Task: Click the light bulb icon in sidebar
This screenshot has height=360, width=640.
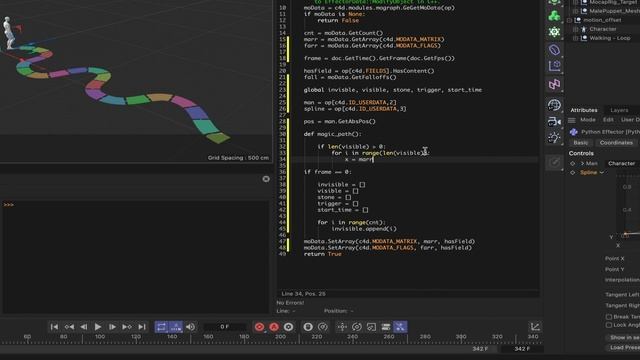Action: [x=554, y=138]
